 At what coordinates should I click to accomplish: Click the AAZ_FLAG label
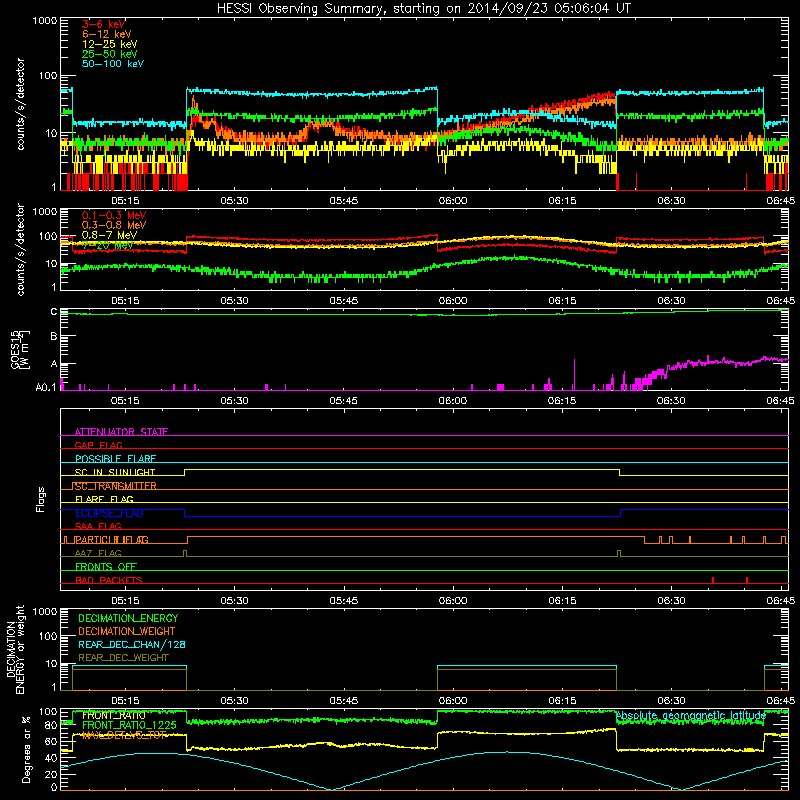tap(98, 553)
